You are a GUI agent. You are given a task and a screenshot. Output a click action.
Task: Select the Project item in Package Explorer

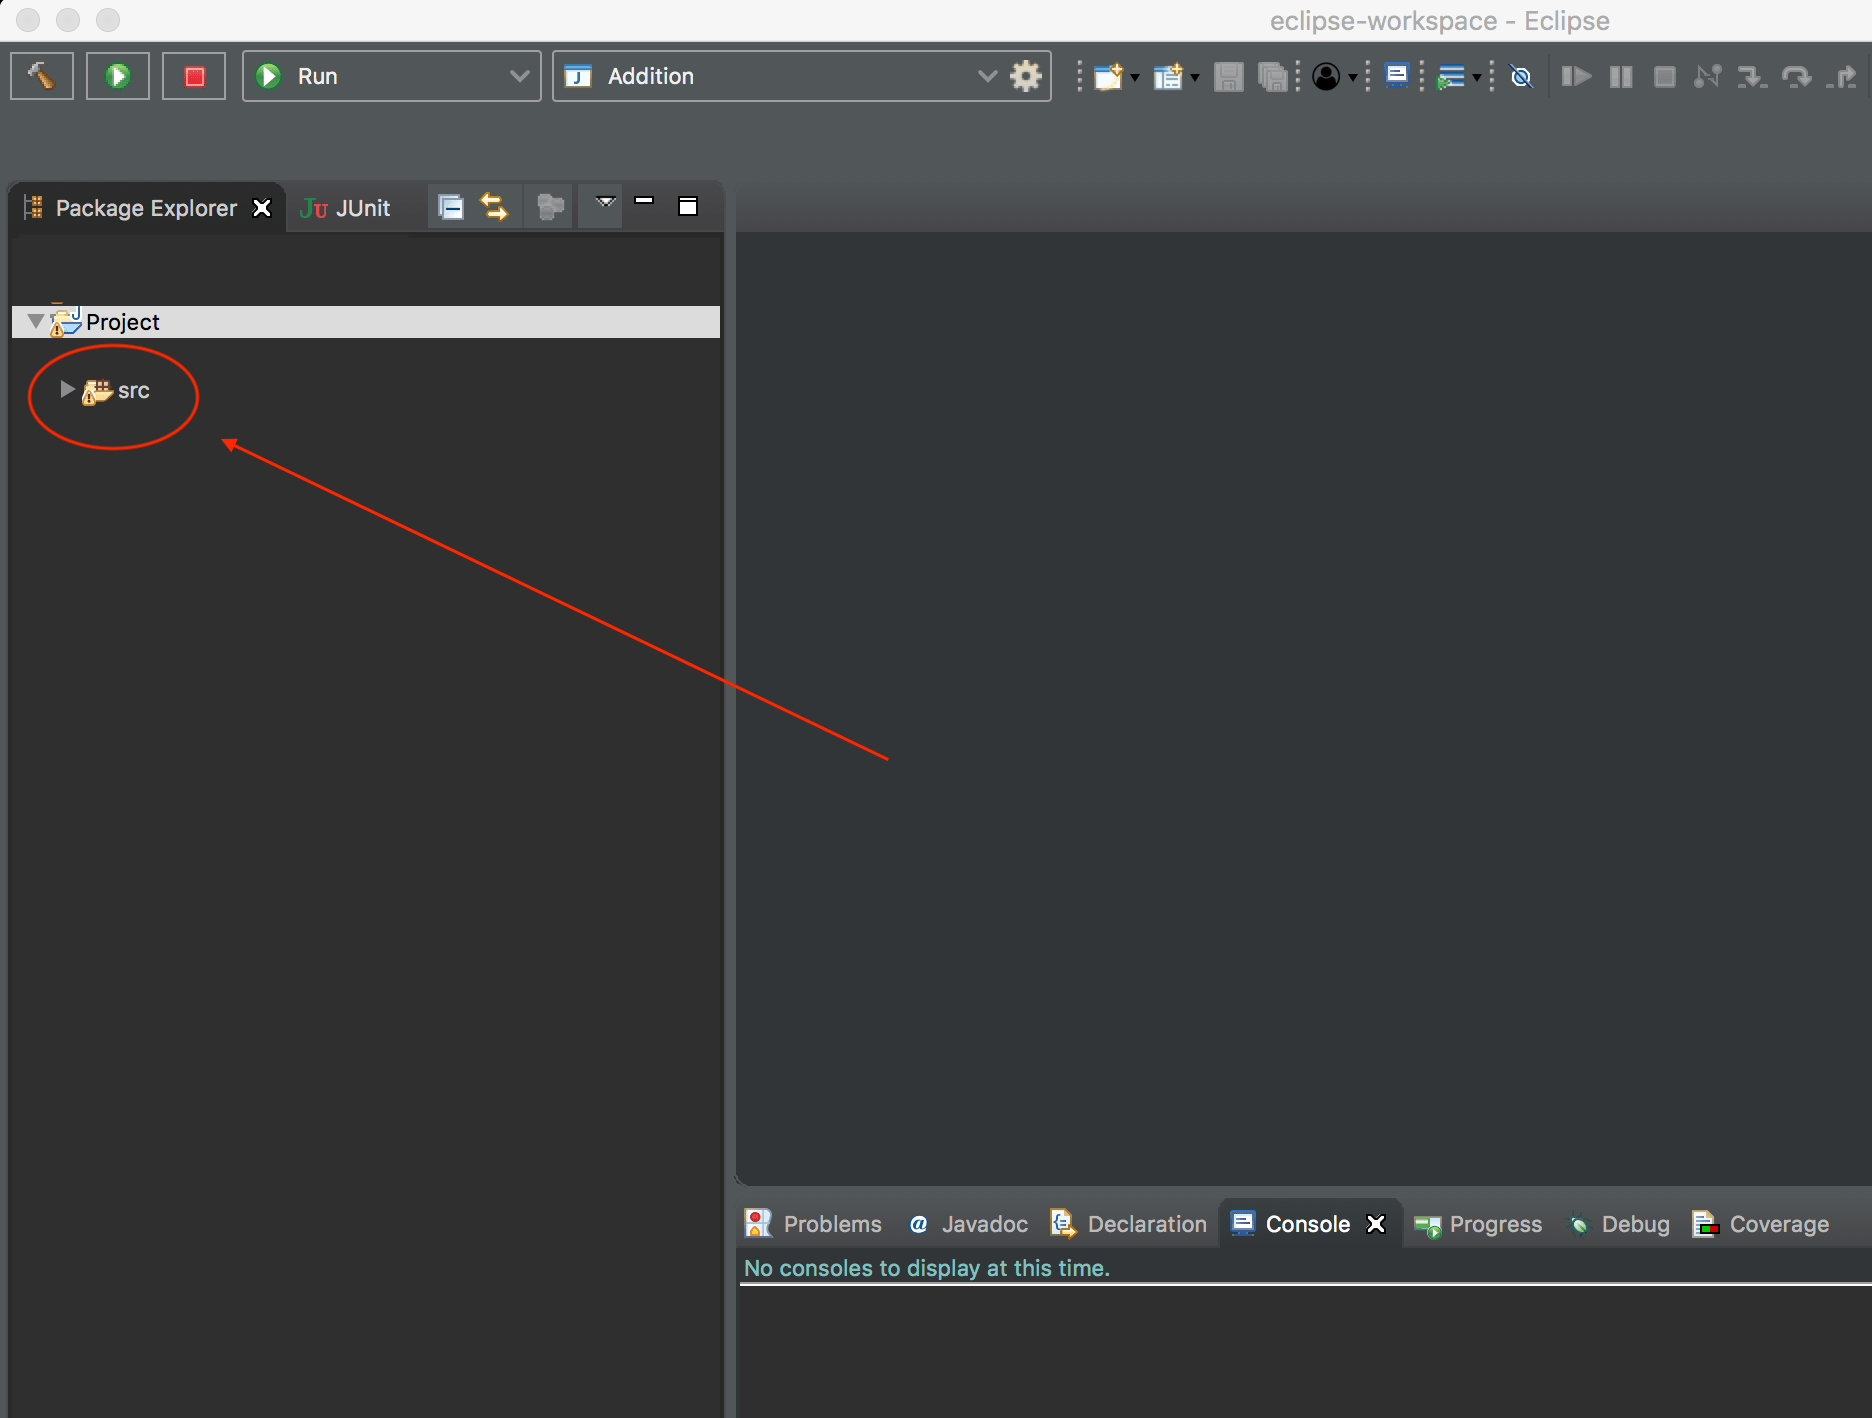(122, 321)
